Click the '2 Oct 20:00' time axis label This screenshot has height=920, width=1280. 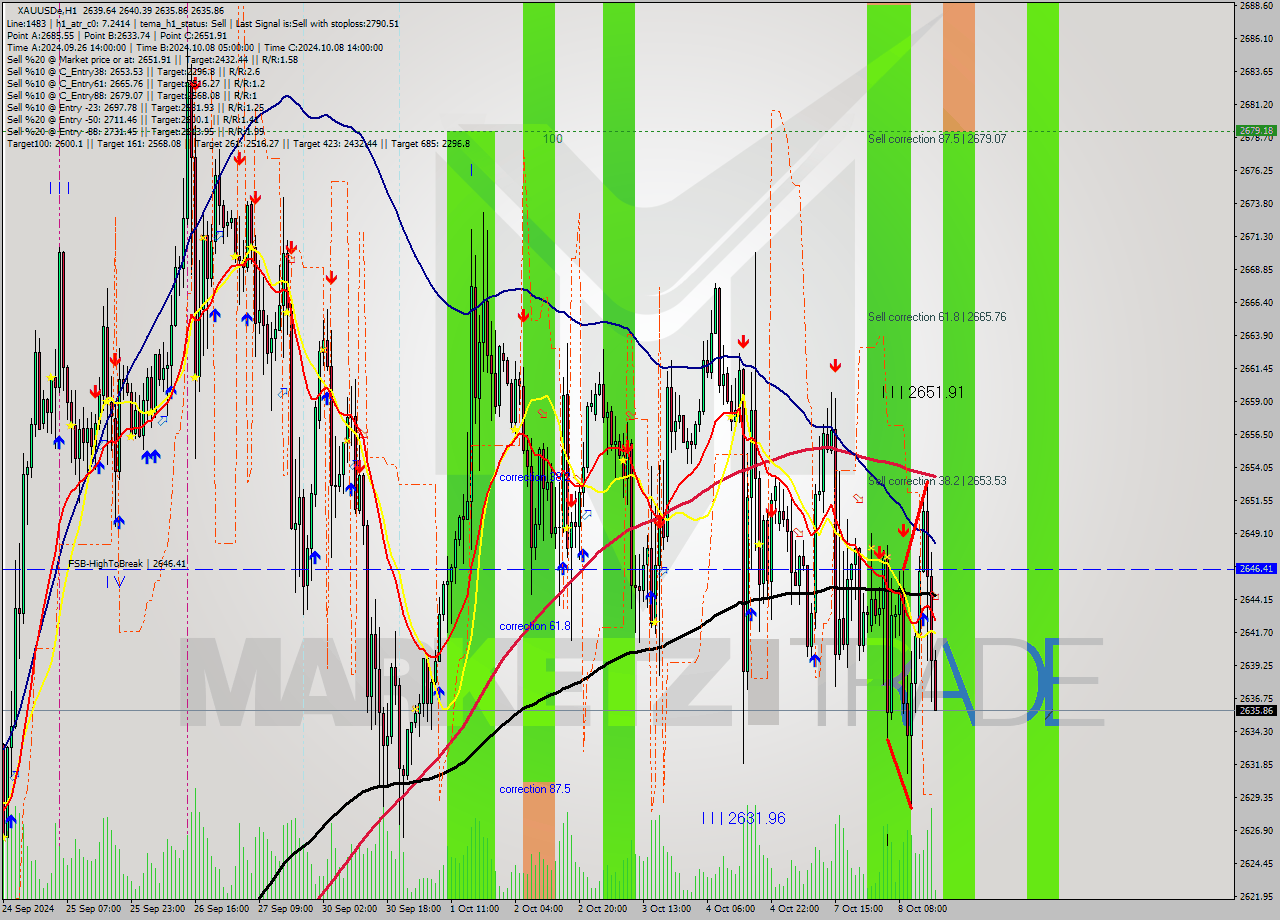click(603, 909)
